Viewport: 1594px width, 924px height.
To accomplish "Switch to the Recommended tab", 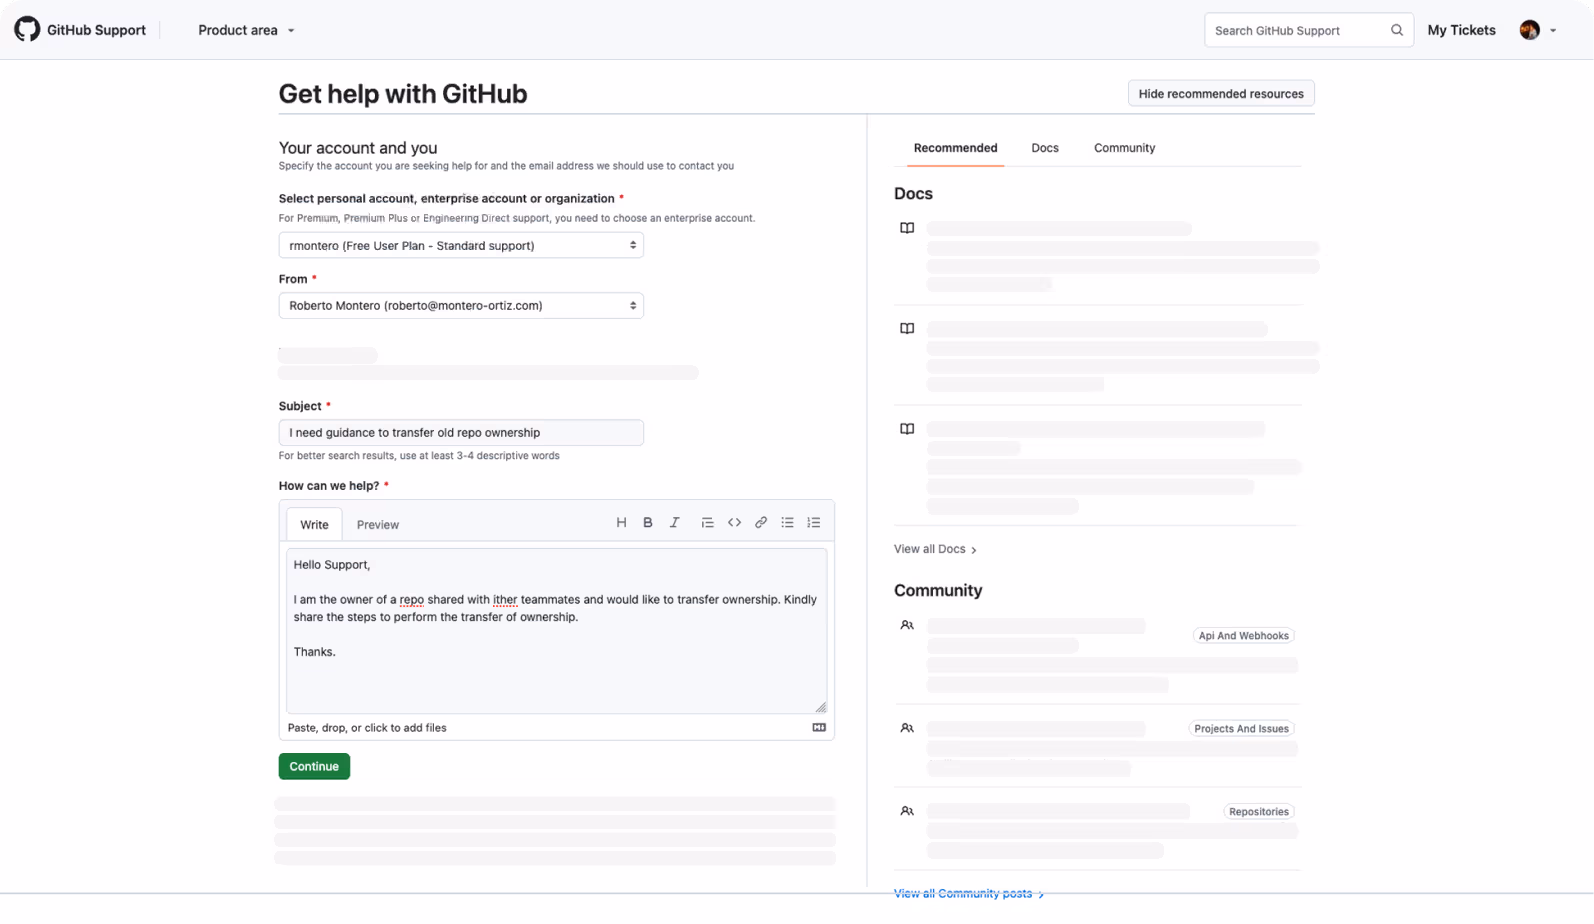I will [x=955, y=148].
